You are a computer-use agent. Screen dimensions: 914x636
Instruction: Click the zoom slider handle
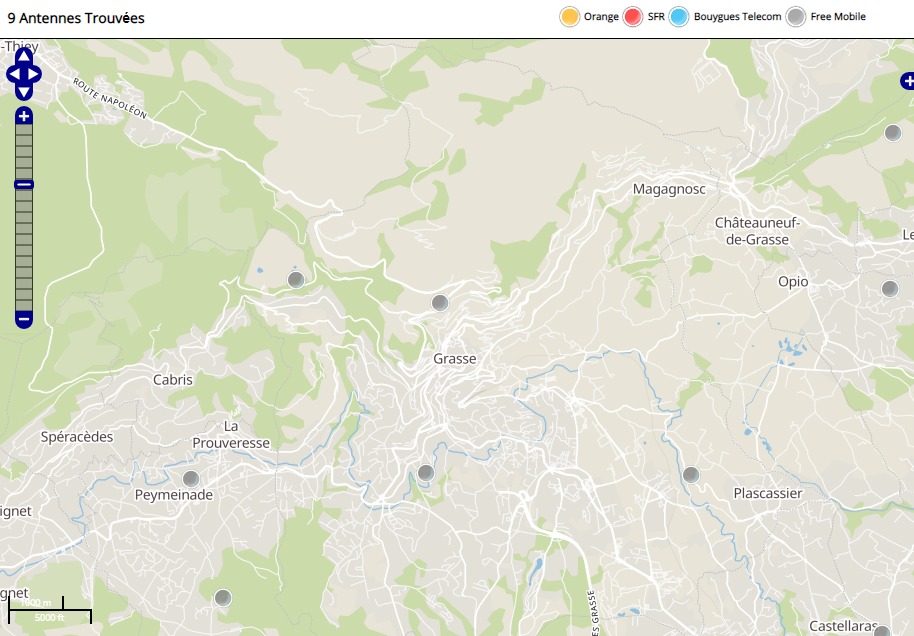tap(24, 184)
